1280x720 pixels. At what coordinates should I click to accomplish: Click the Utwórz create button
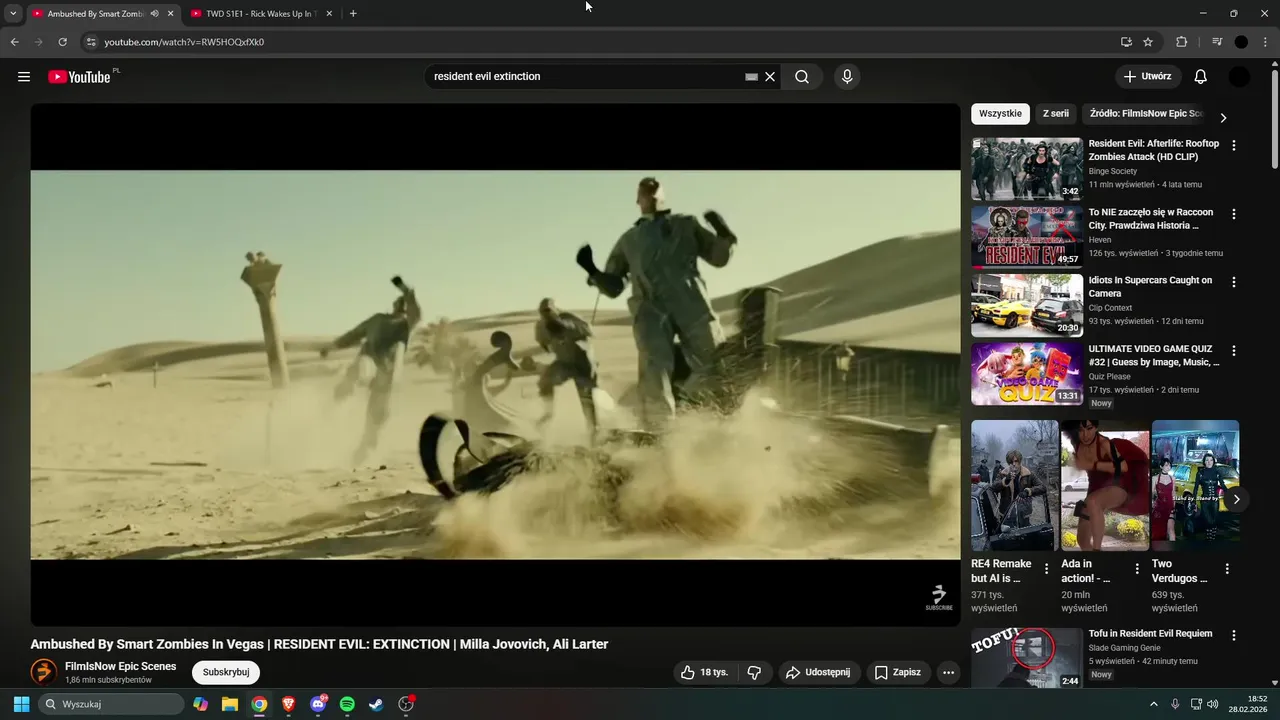1148,77
